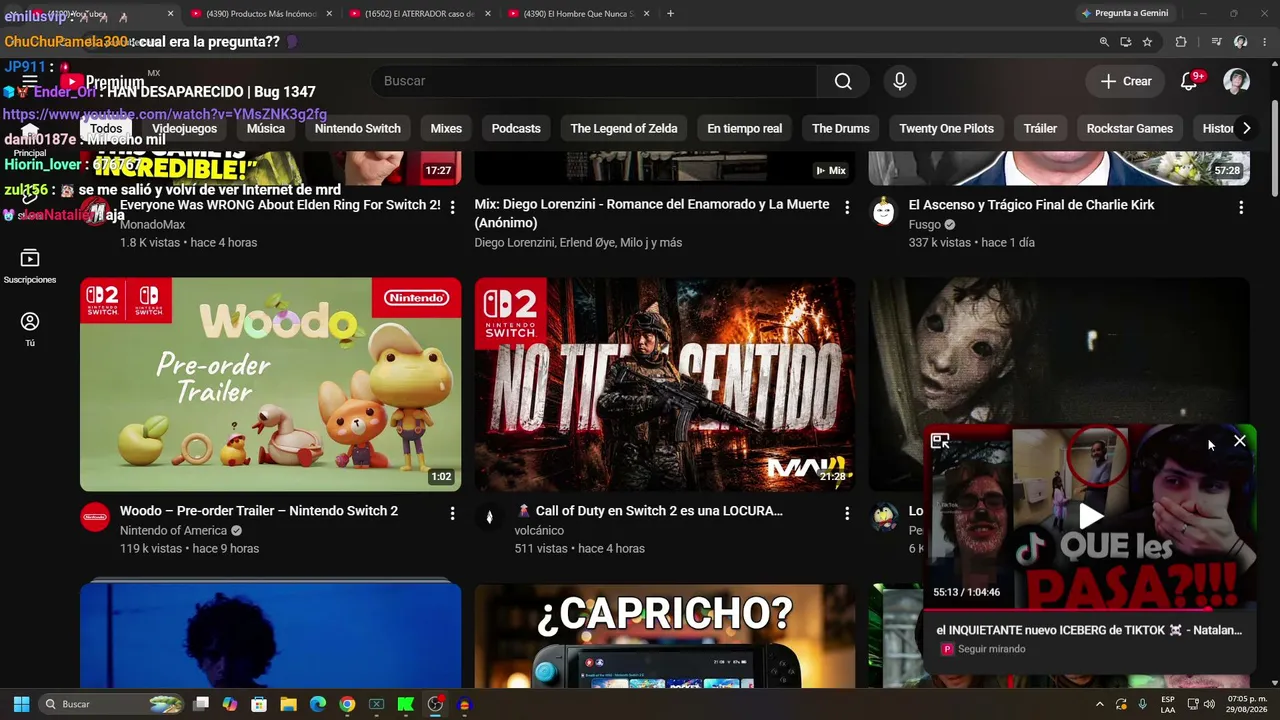The image size is (1280, 720).
Task: Select the Rockstar Games filter chip
Action: click(1130, 128)
